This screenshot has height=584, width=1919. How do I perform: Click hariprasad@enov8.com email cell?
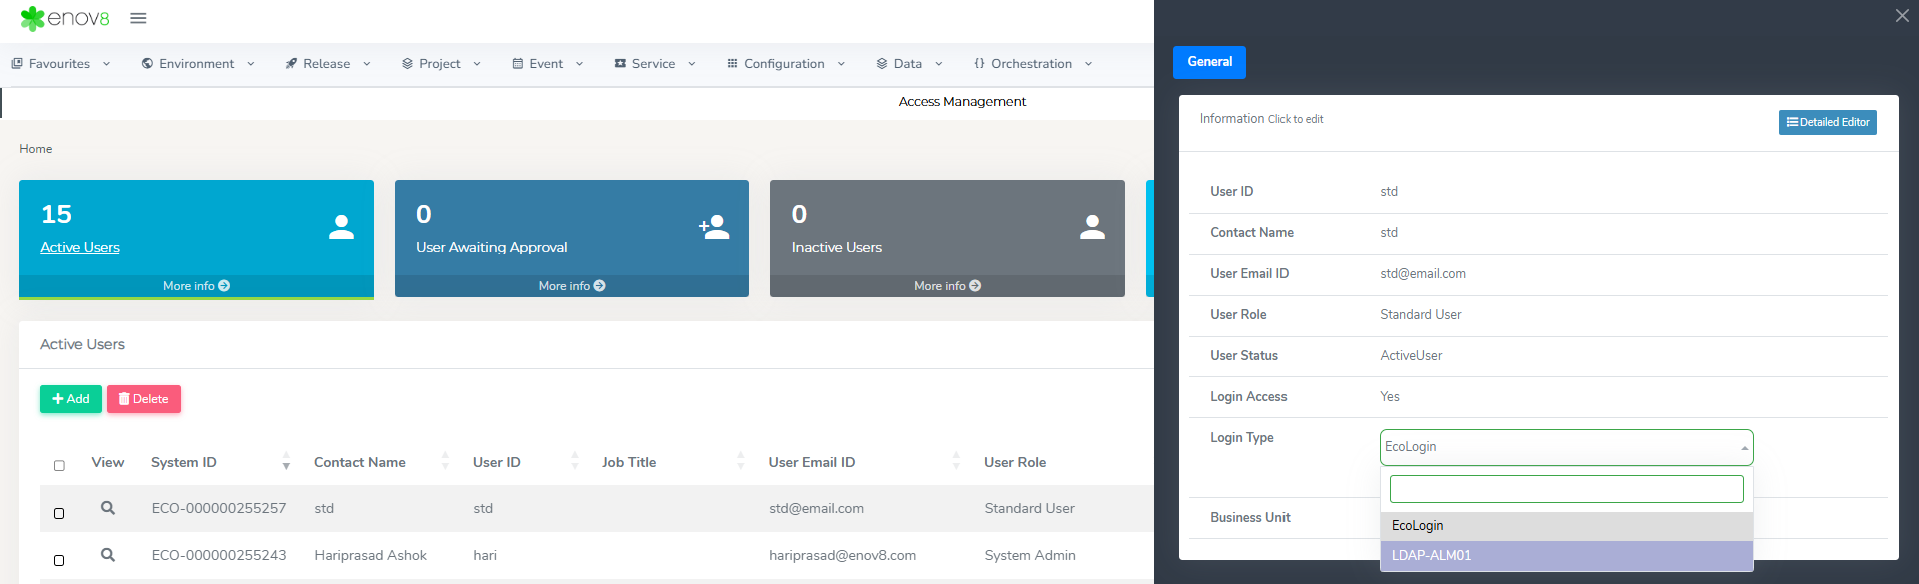point(842,555)
